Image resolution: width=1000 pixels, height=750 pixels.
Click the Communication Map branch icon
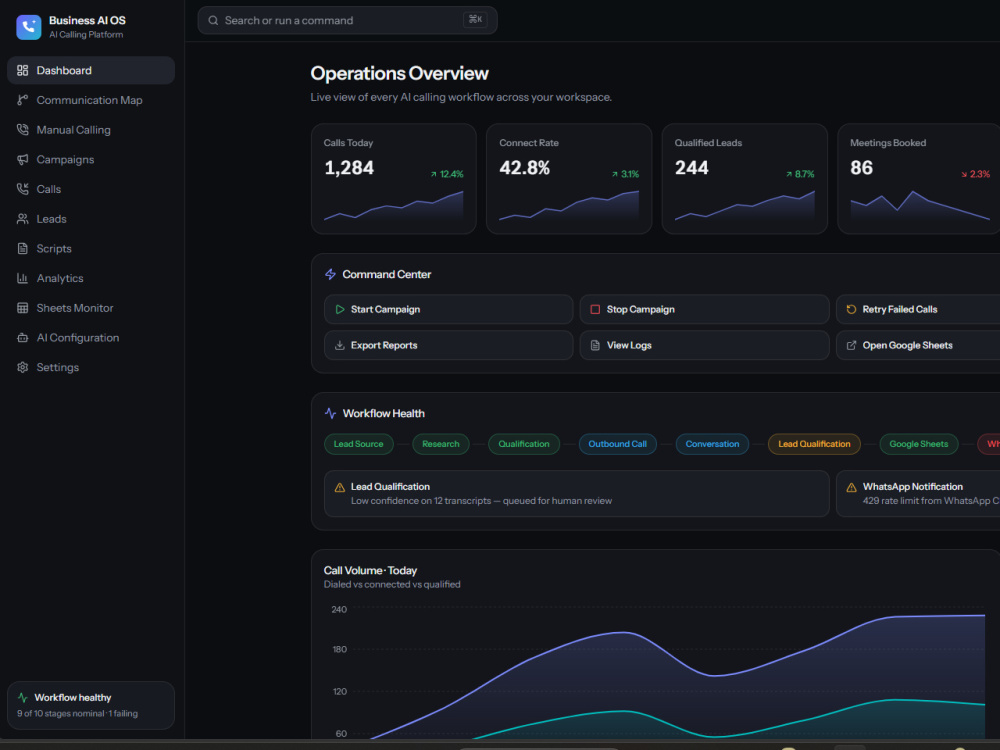coord(22,100)
